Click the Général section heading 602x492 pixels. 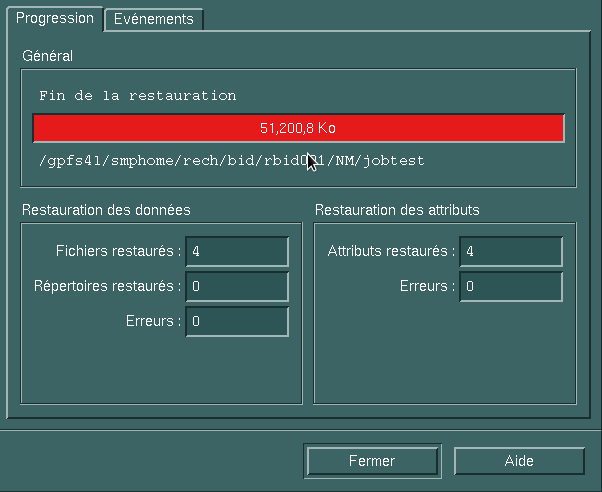pyautogui.click(x=48, y=56)
